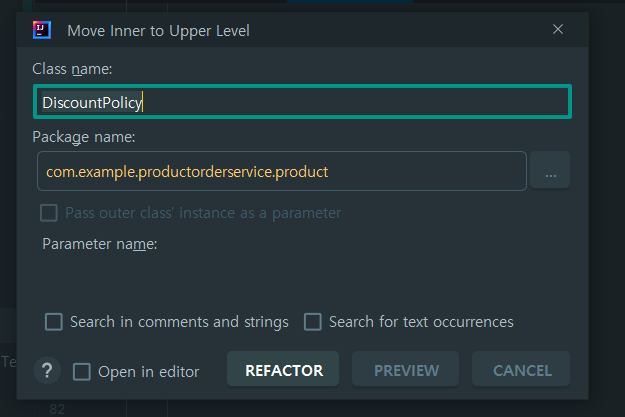Open help via the question mark icon
Viewport: 625px width, 417px height.
pyautogui.click(x=47, y=370)
